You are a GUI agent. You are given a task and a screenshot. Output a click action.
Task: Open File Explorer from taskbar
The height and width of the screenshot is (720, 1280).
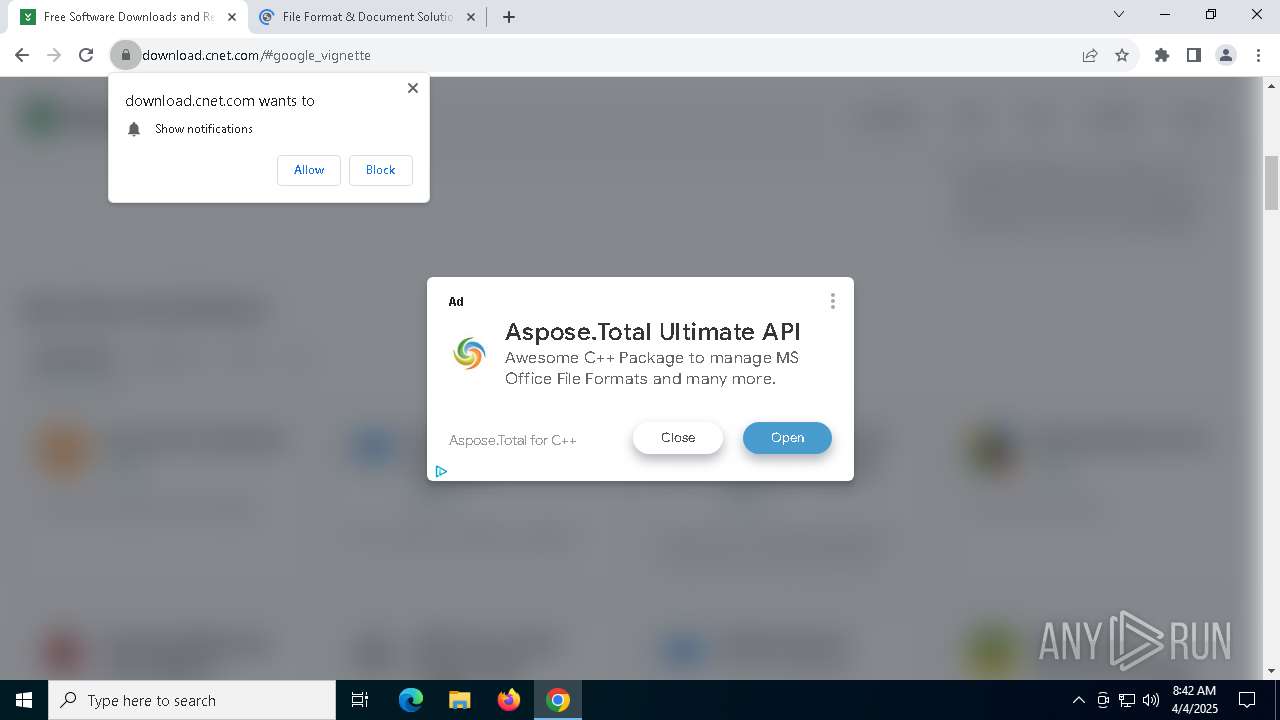(x=459, y=700)
